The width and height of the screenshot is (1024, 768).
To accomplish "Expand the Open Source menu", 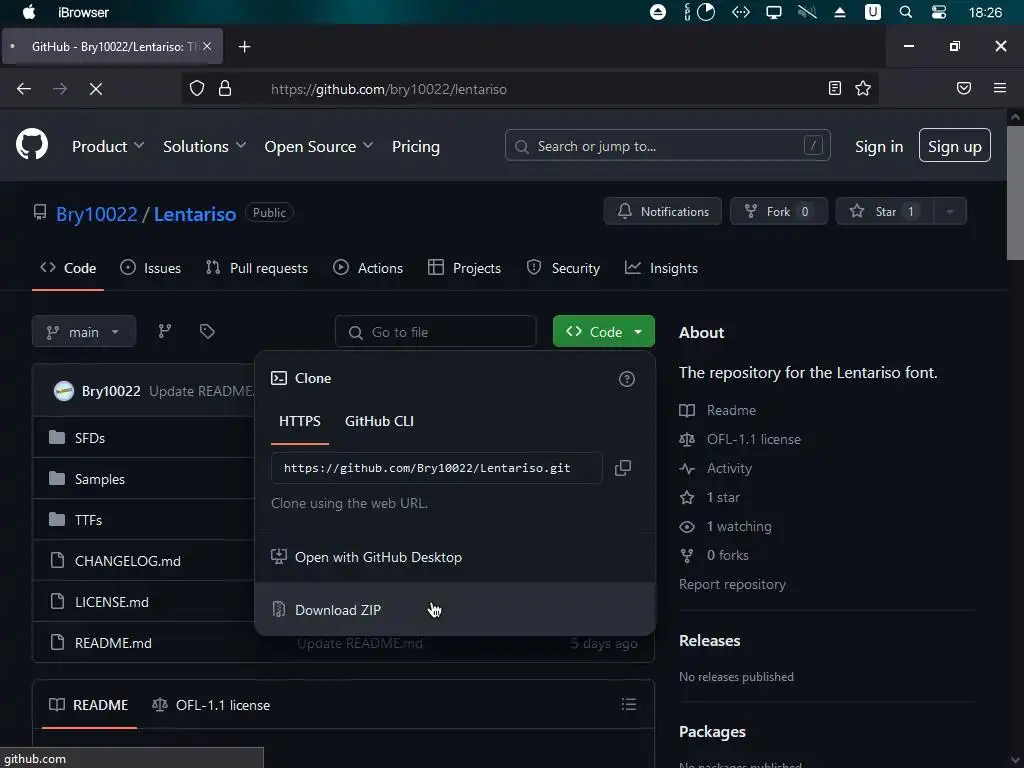I will 319,146.
